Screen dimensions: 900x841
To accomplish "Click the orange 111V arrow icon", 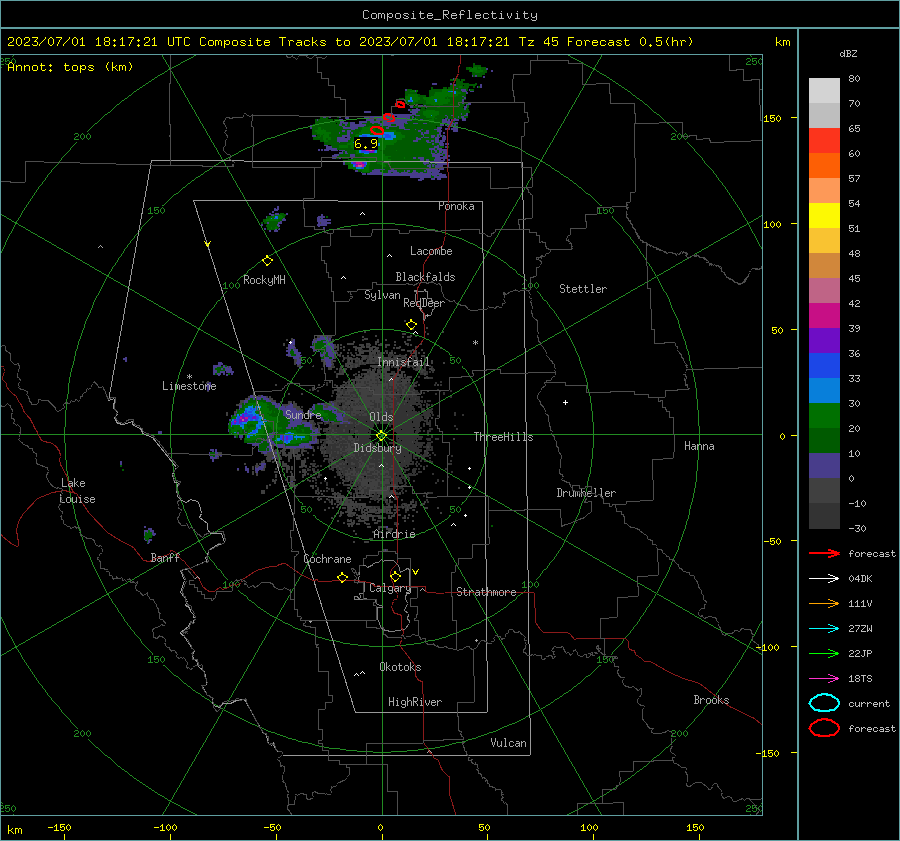I will (824, 603).
